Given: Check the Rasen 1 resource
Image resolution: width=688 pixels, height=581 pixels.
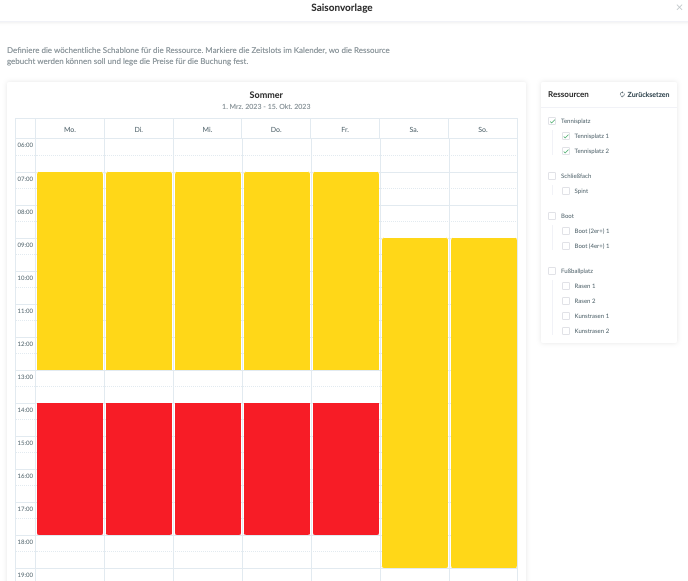Looking at the screenshot, I should pyautogui.click(x=566, y=286).
